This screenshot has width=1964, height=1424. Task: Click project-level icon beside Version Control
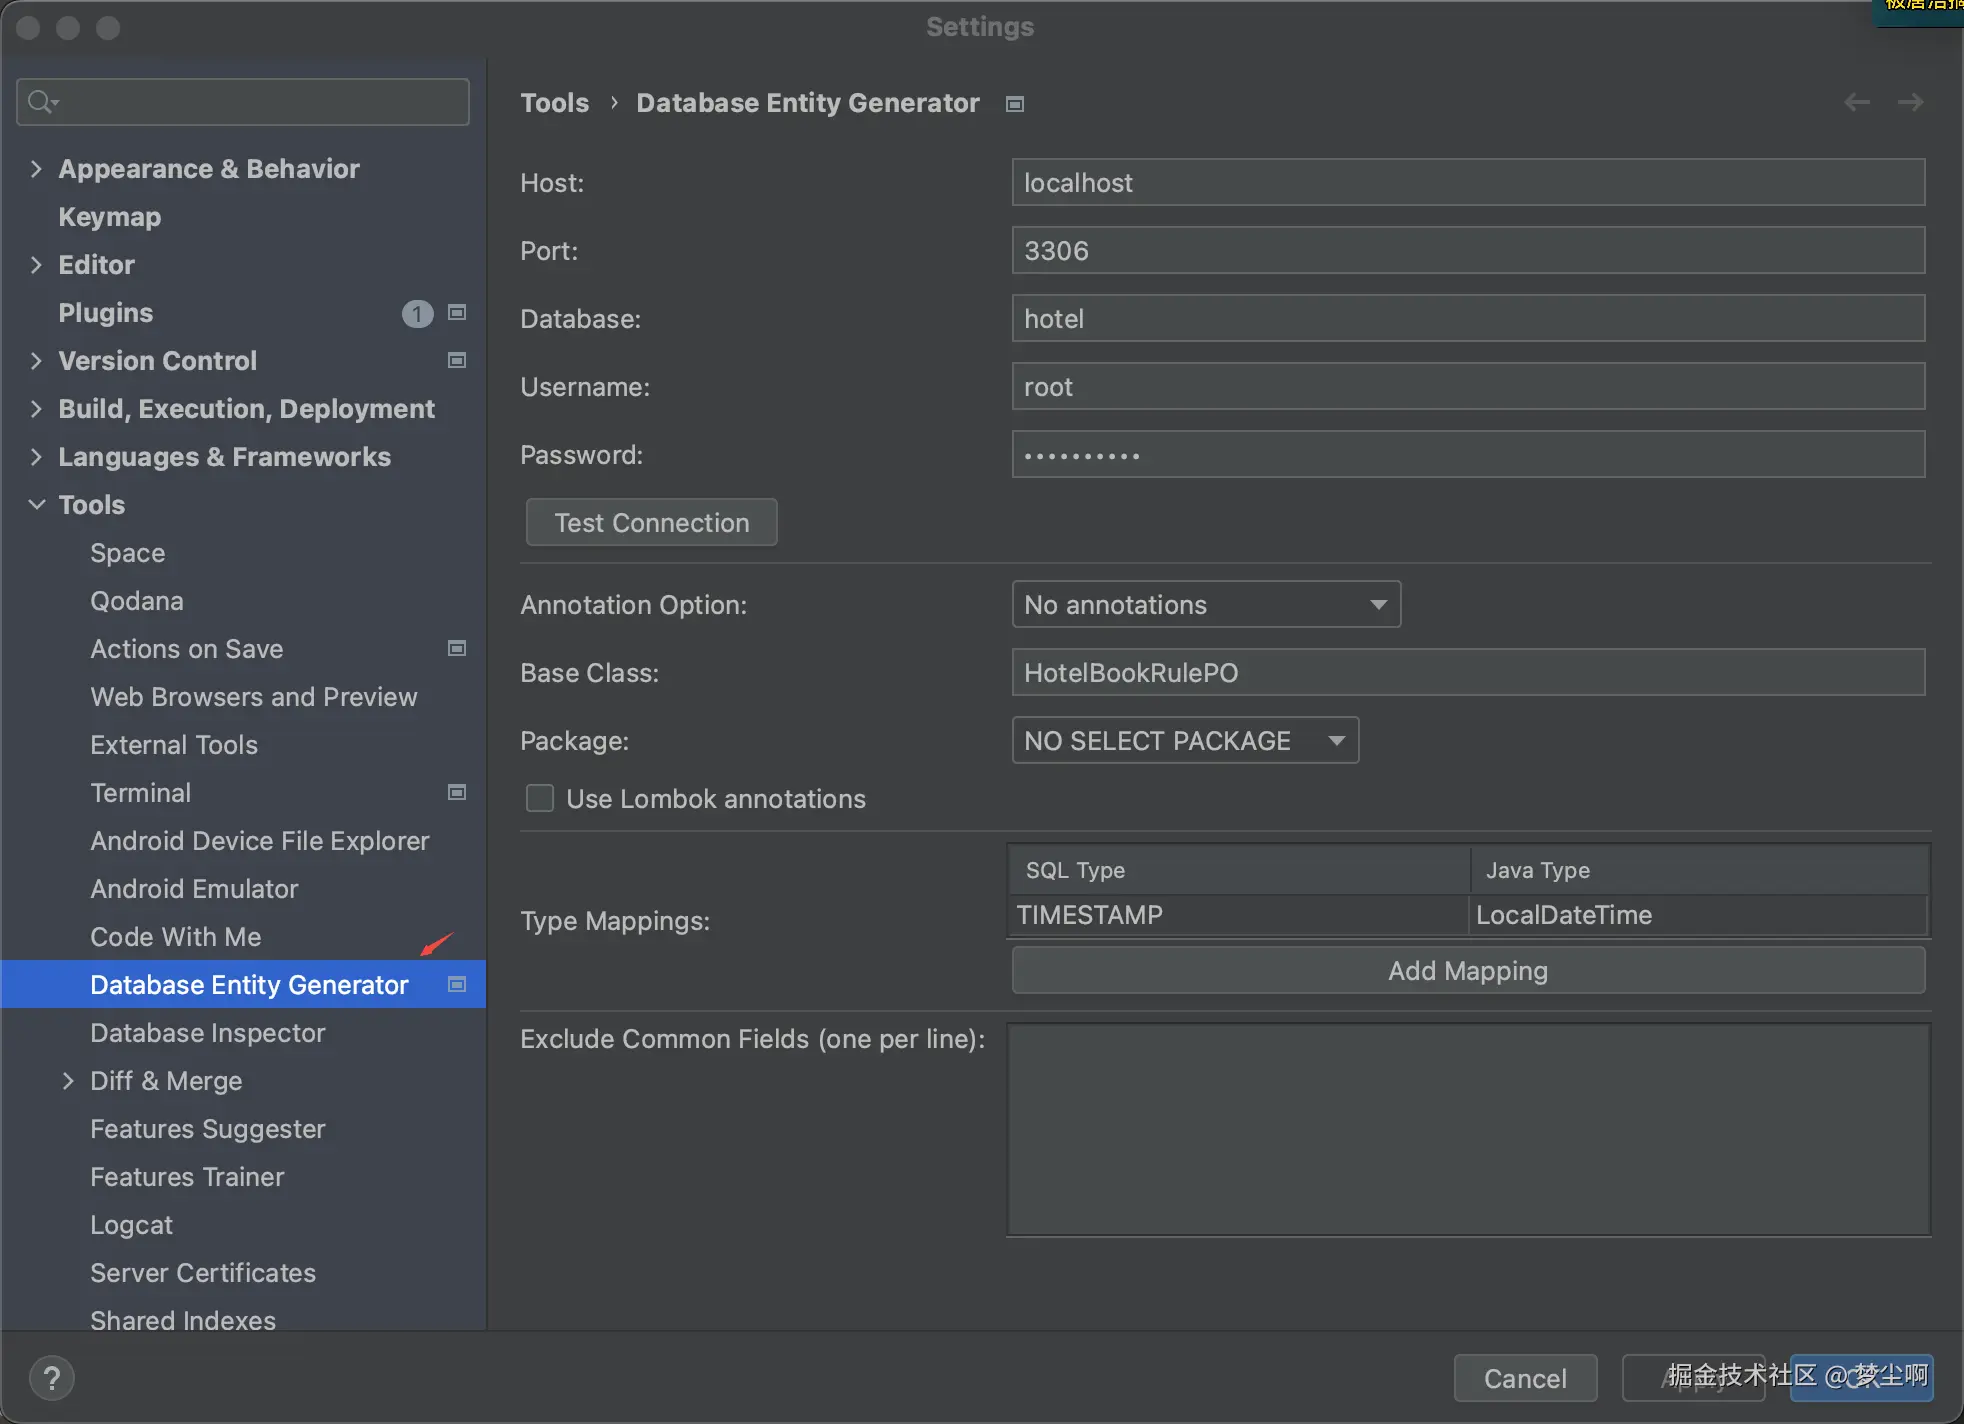pyautogui.click(x=457, y=361)
